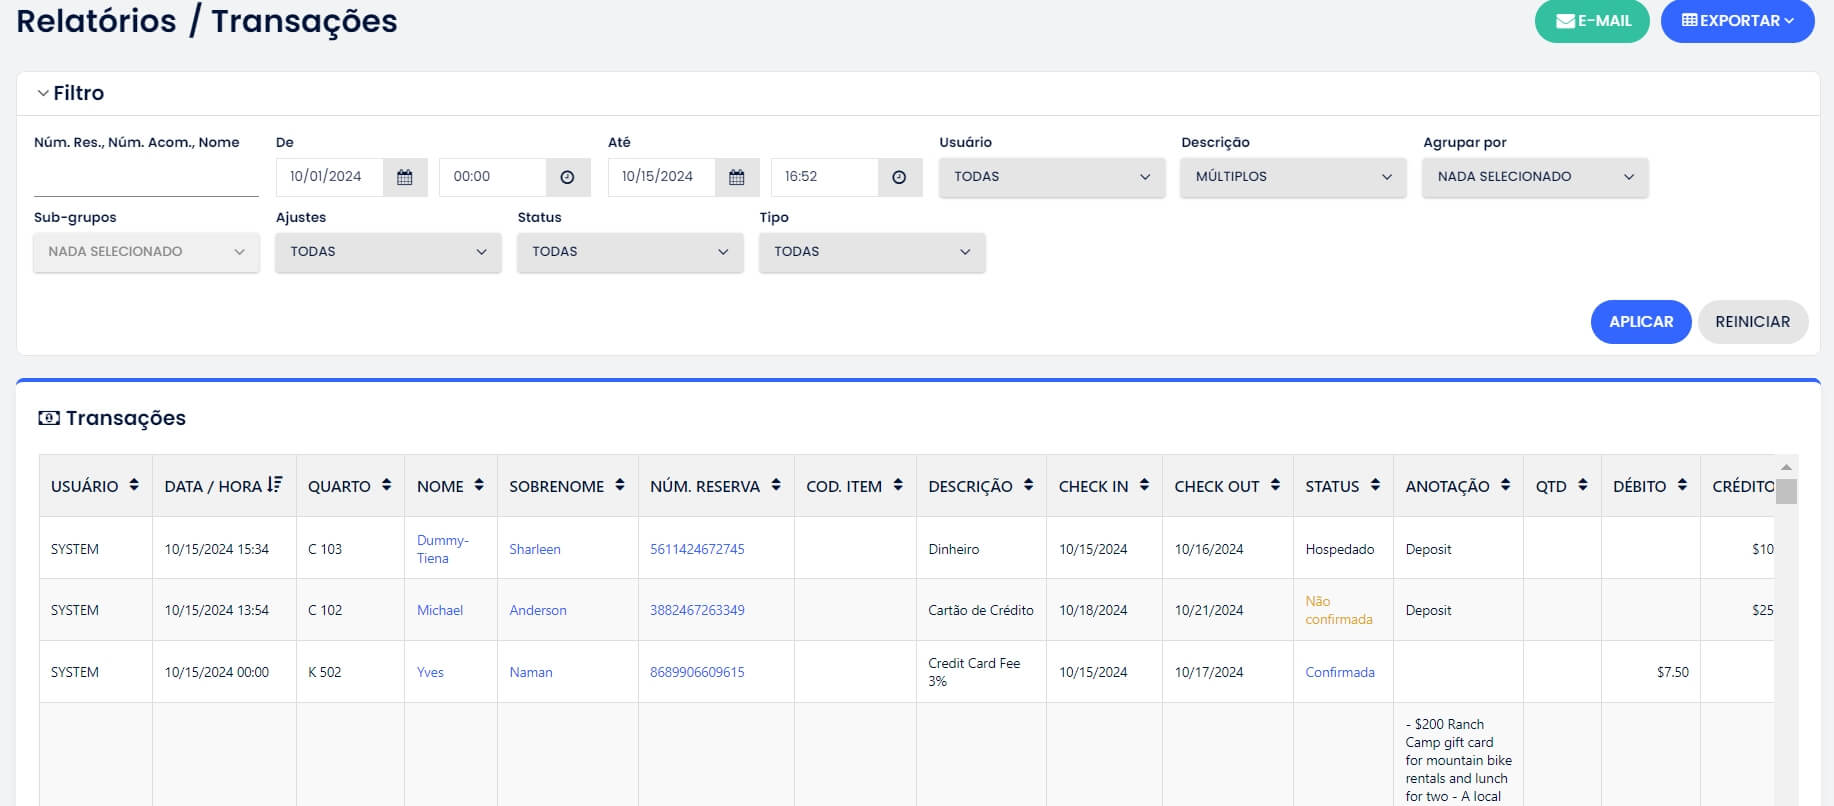Open the De time clock icon
The height and width of the screenshot is (806, 1834).
point(567,177)
